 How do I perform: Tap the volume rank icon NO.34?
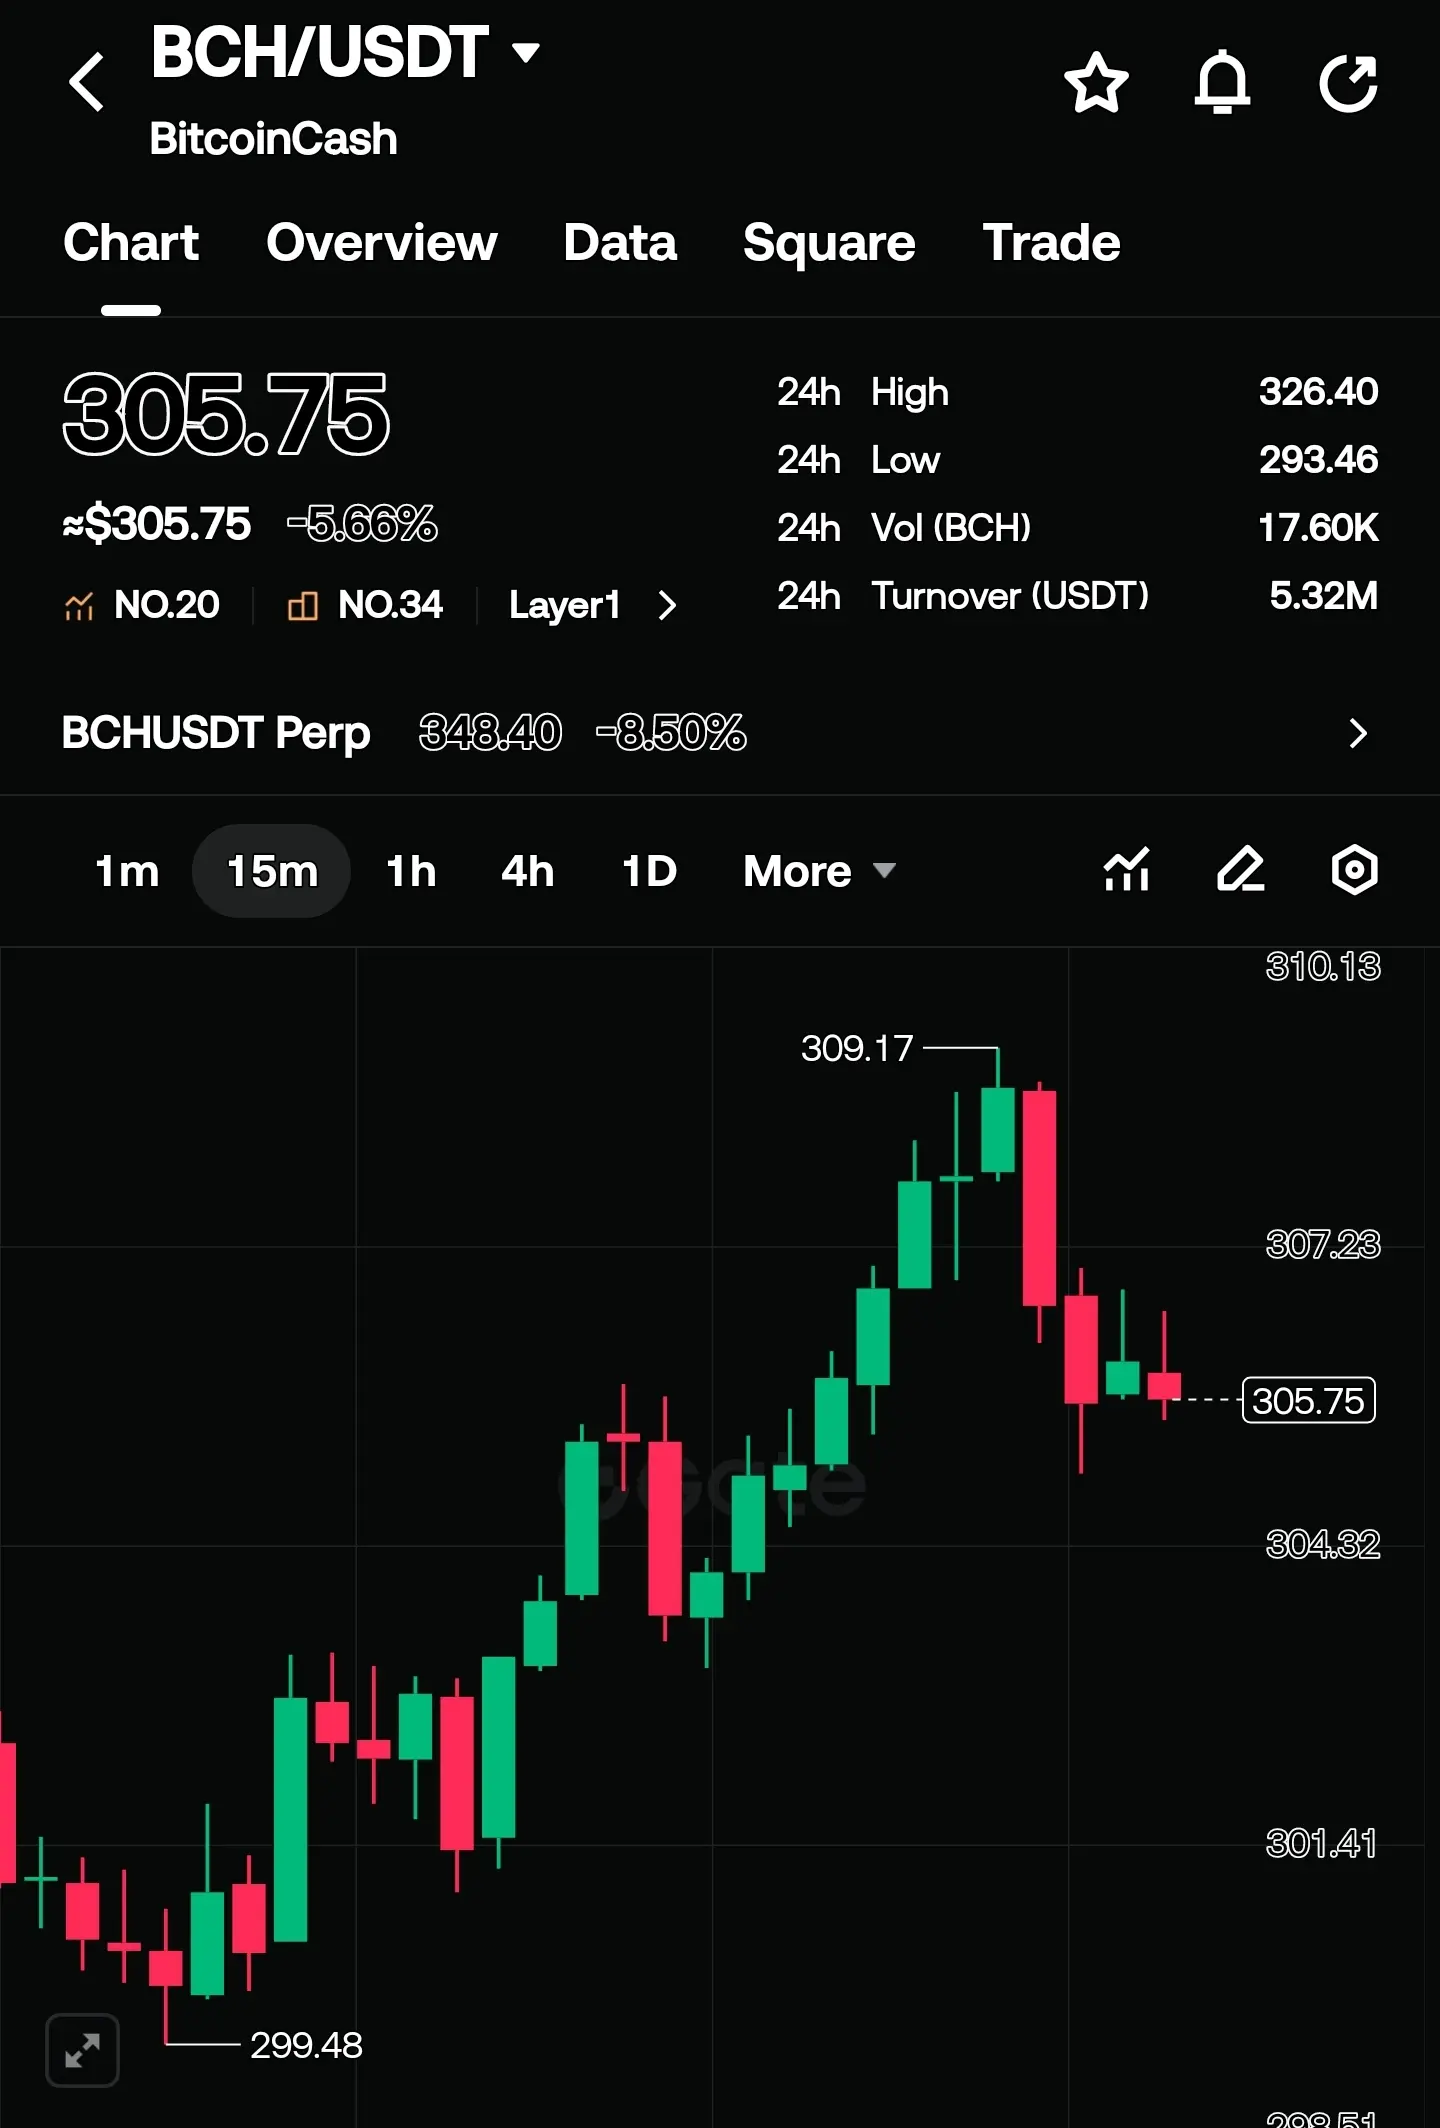click(x=303, y=605)
